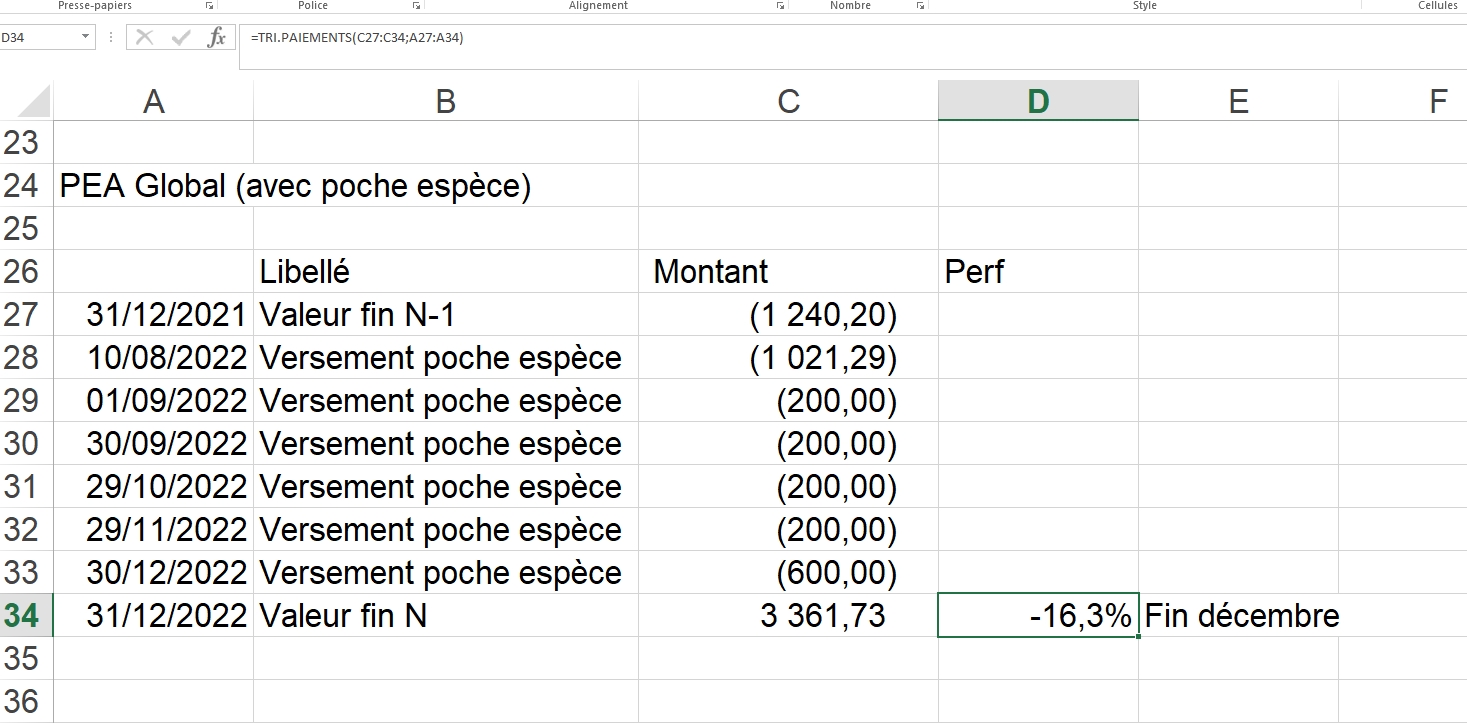Viewport: 1467px width, 723px height.
Task: Open the Nombre format launcher icon
Action: click(x=920, y=6)
